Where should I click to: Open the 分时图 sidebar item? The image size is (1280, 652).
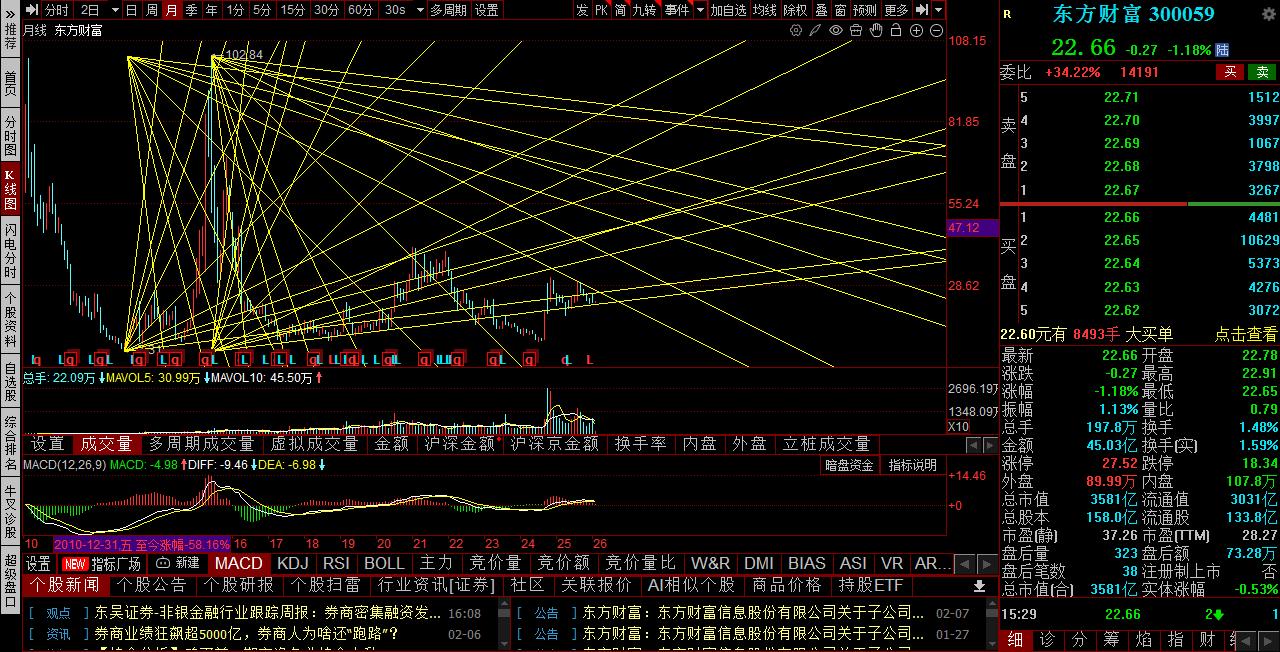pos(10,135)
